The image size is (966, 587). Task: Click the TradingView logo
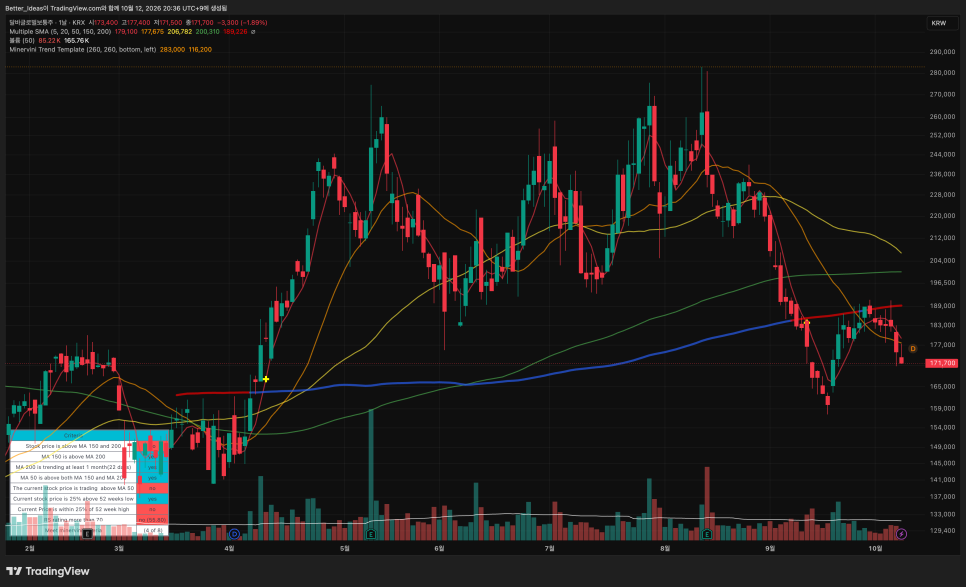(x=48, y=571)
